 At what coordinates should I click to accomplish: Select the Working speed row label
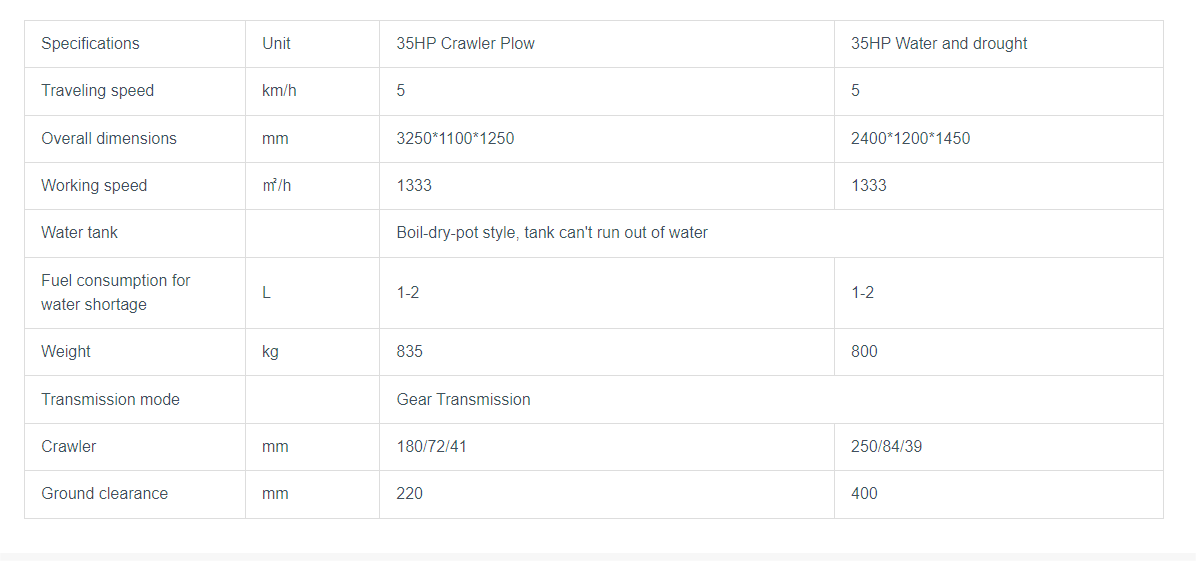(x=94, y=186)
